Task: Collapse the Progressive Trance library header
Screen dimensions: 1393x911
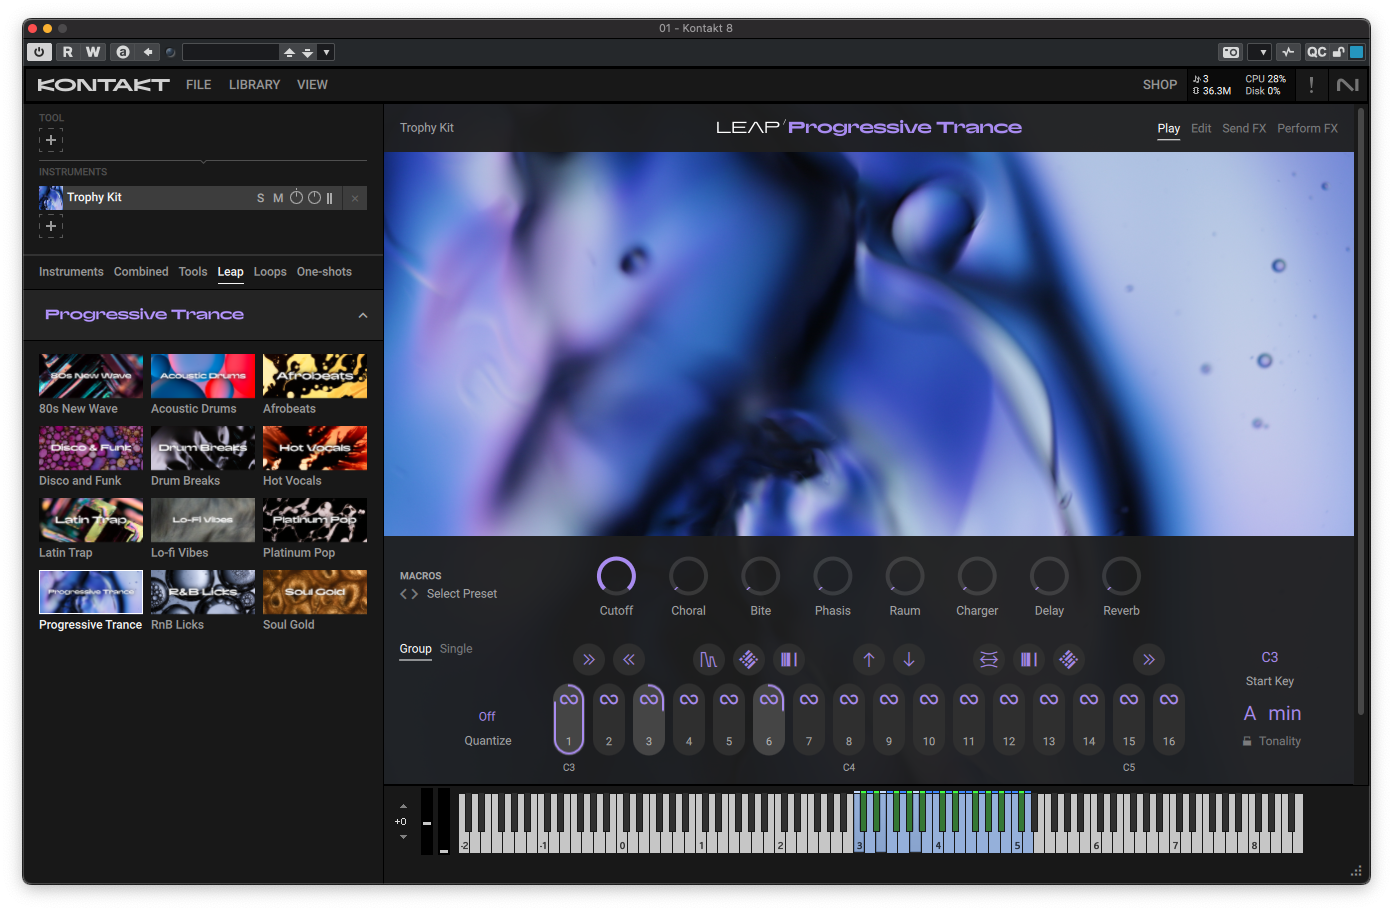Action: [x=363, y=315]
